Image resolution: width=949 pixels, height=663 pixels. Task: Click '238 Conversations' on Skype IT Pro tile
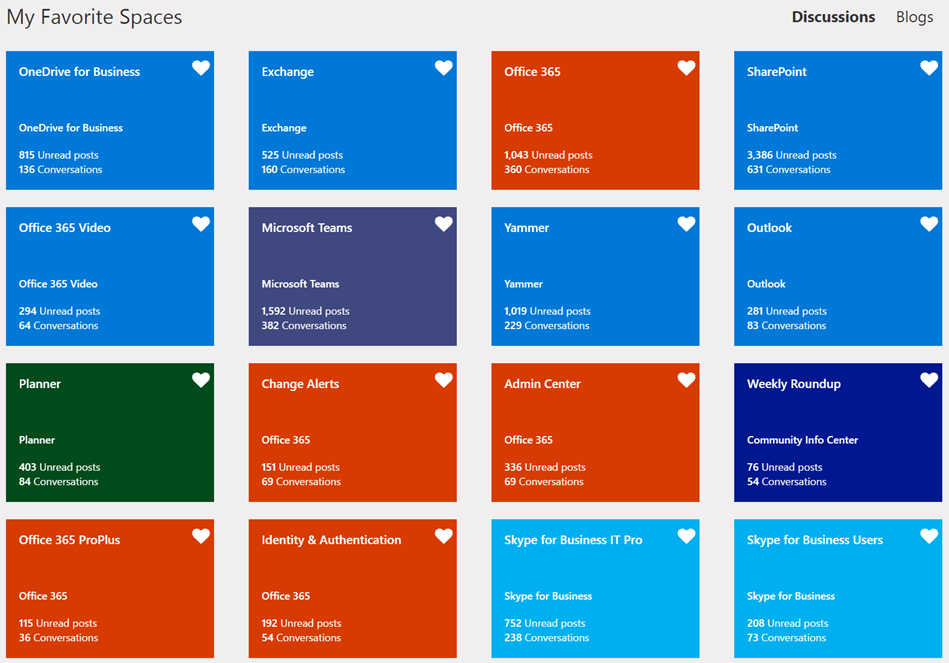[547, 638]
